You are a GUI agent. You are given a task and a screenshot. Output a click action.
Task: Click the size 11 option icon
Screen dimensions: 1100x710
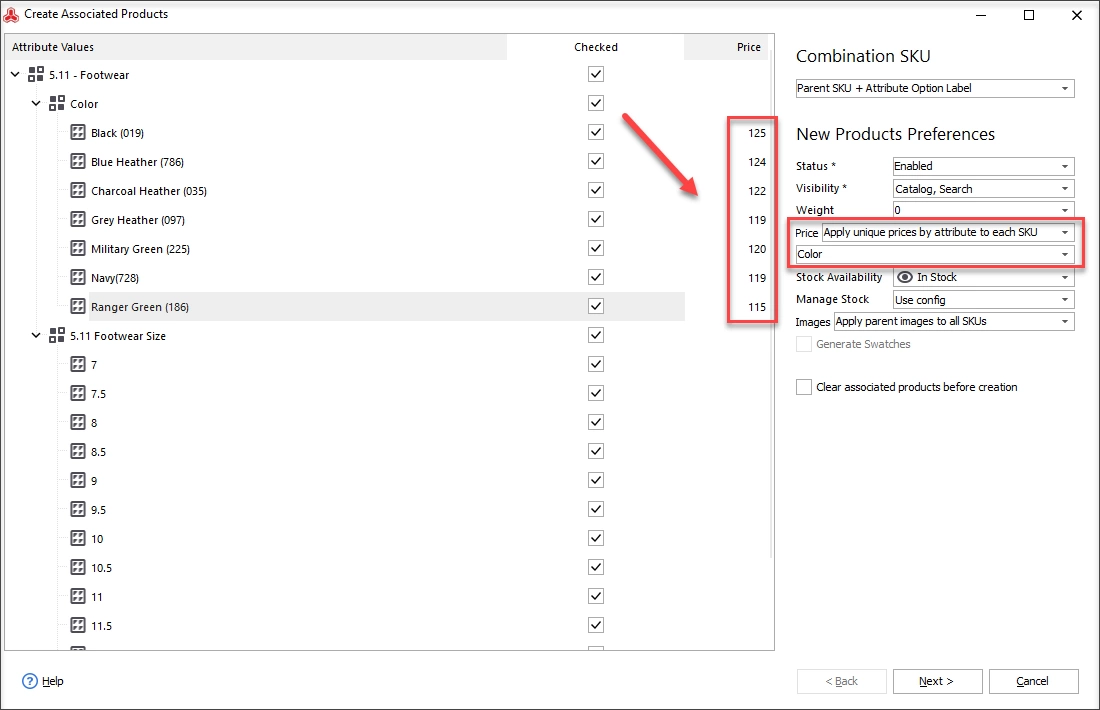tap(78, 596)
